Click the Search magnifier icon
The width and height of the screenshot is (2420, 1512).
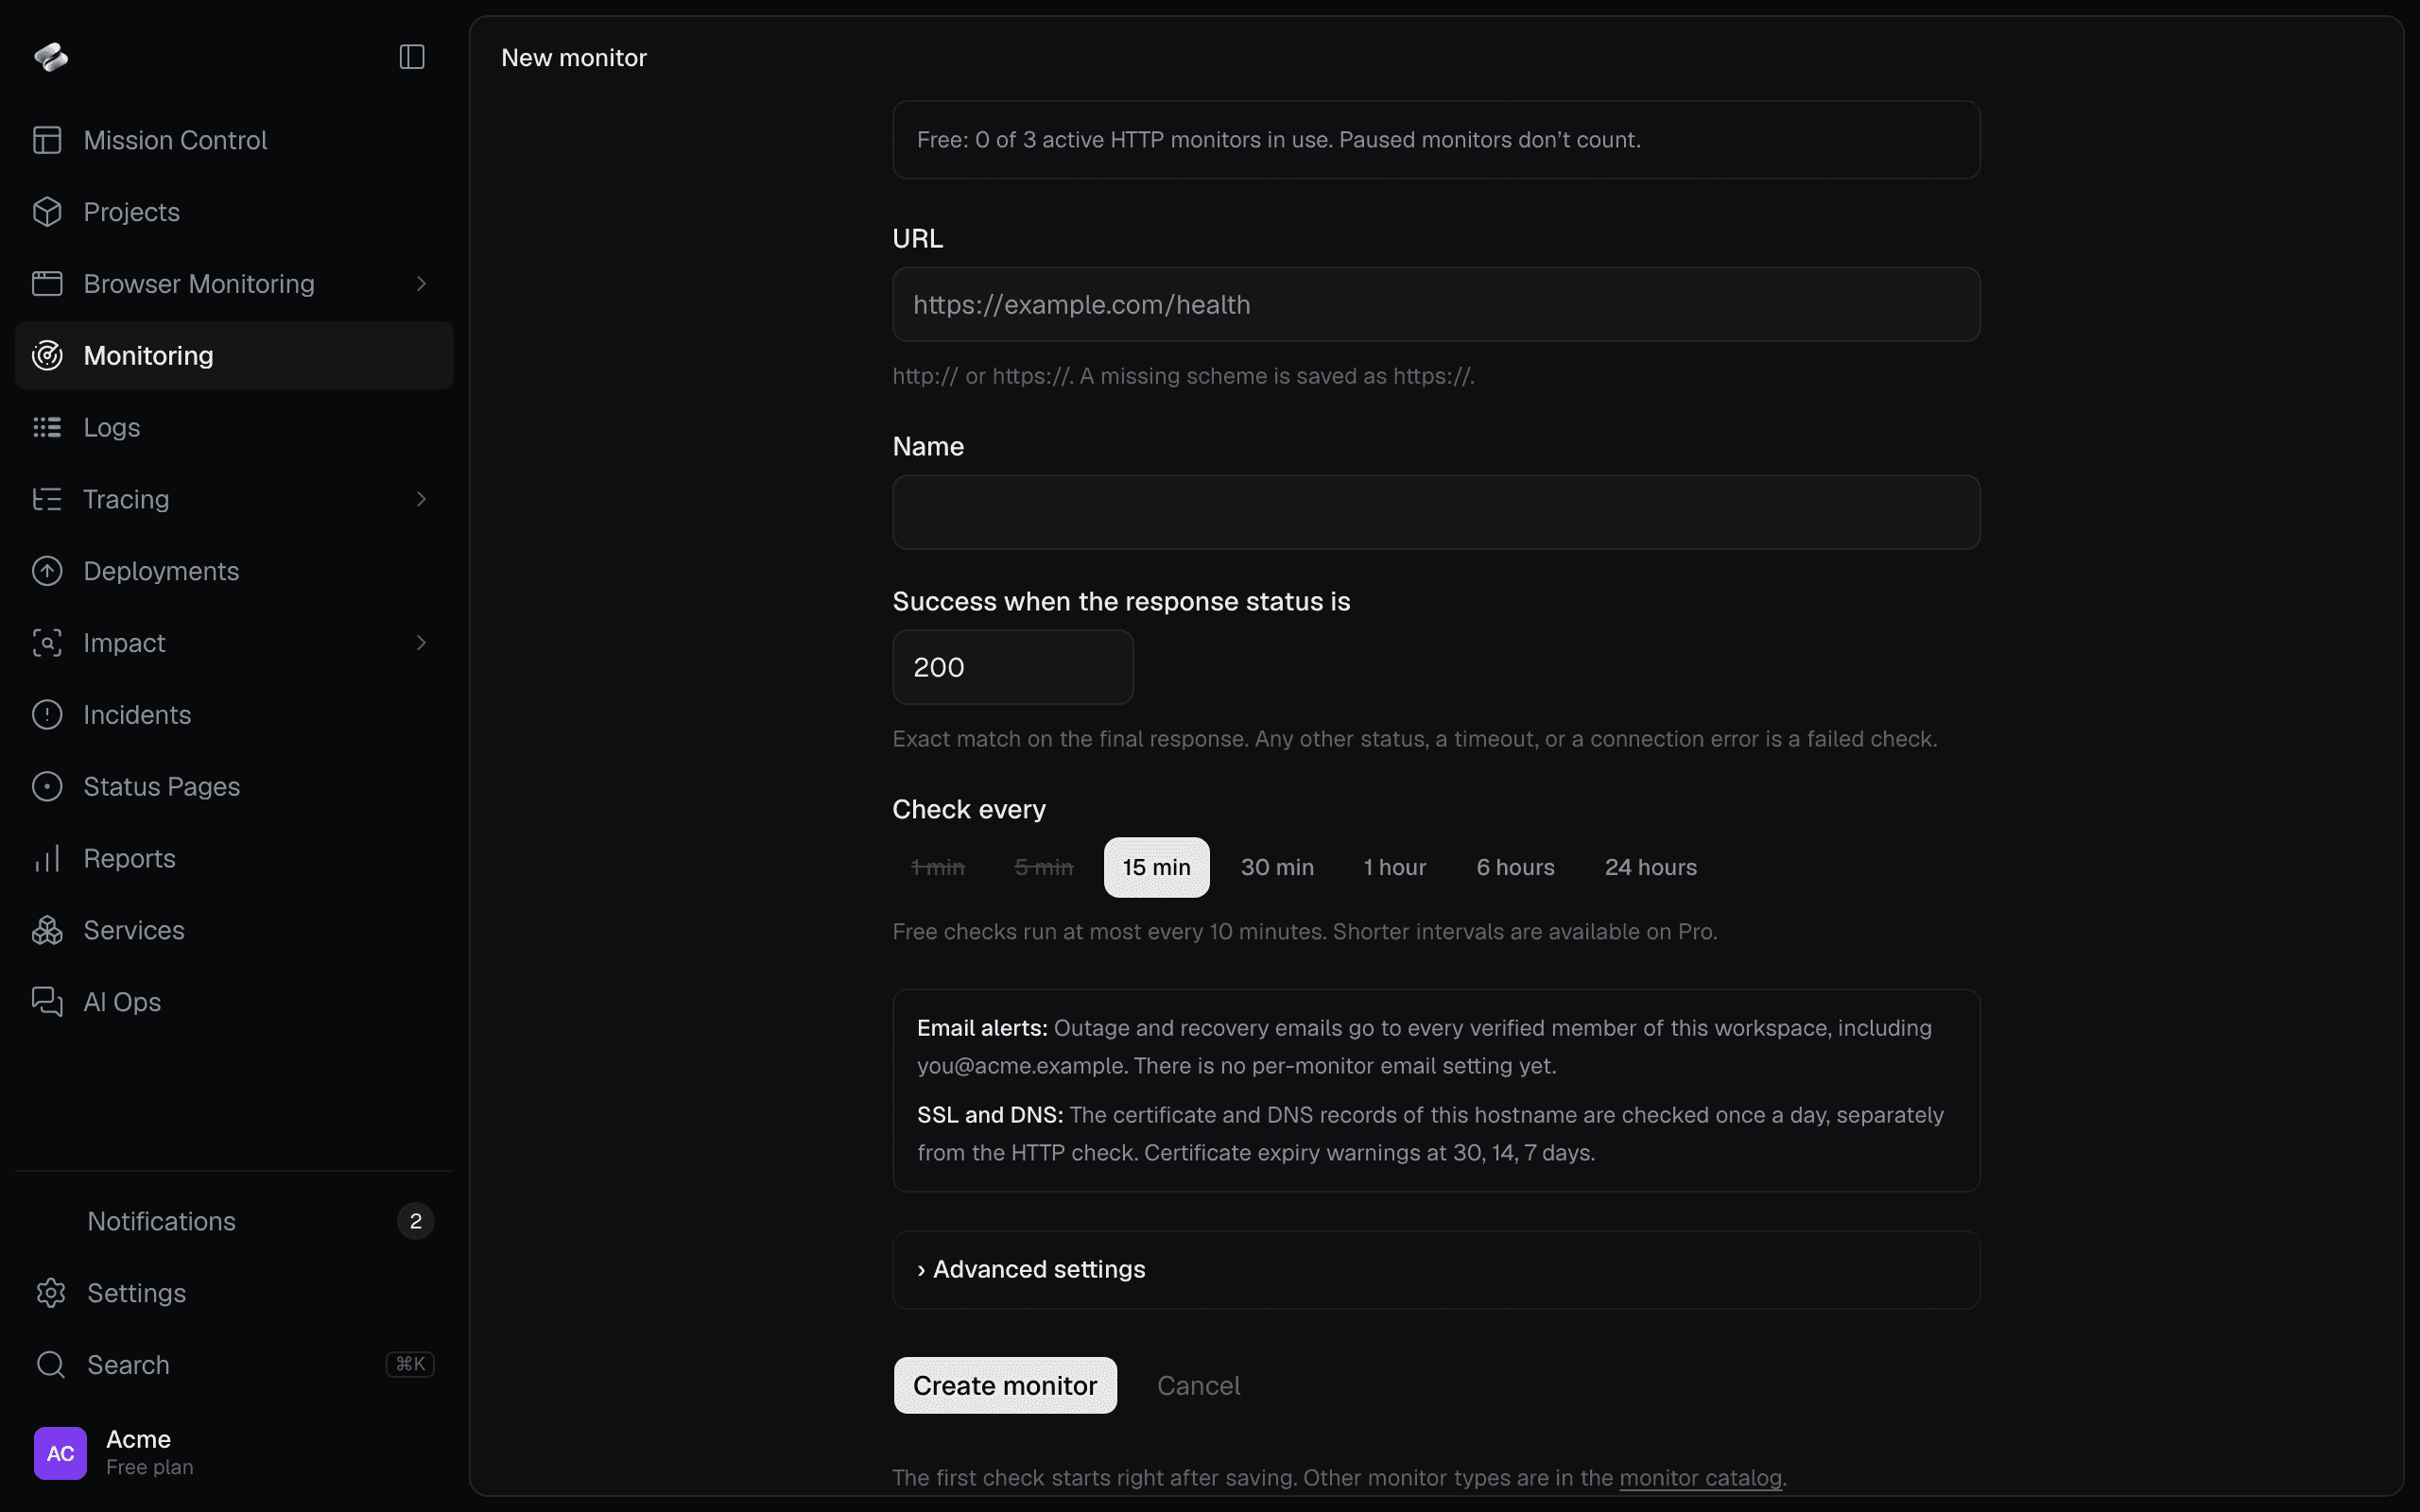click(x=51, y=1365)
